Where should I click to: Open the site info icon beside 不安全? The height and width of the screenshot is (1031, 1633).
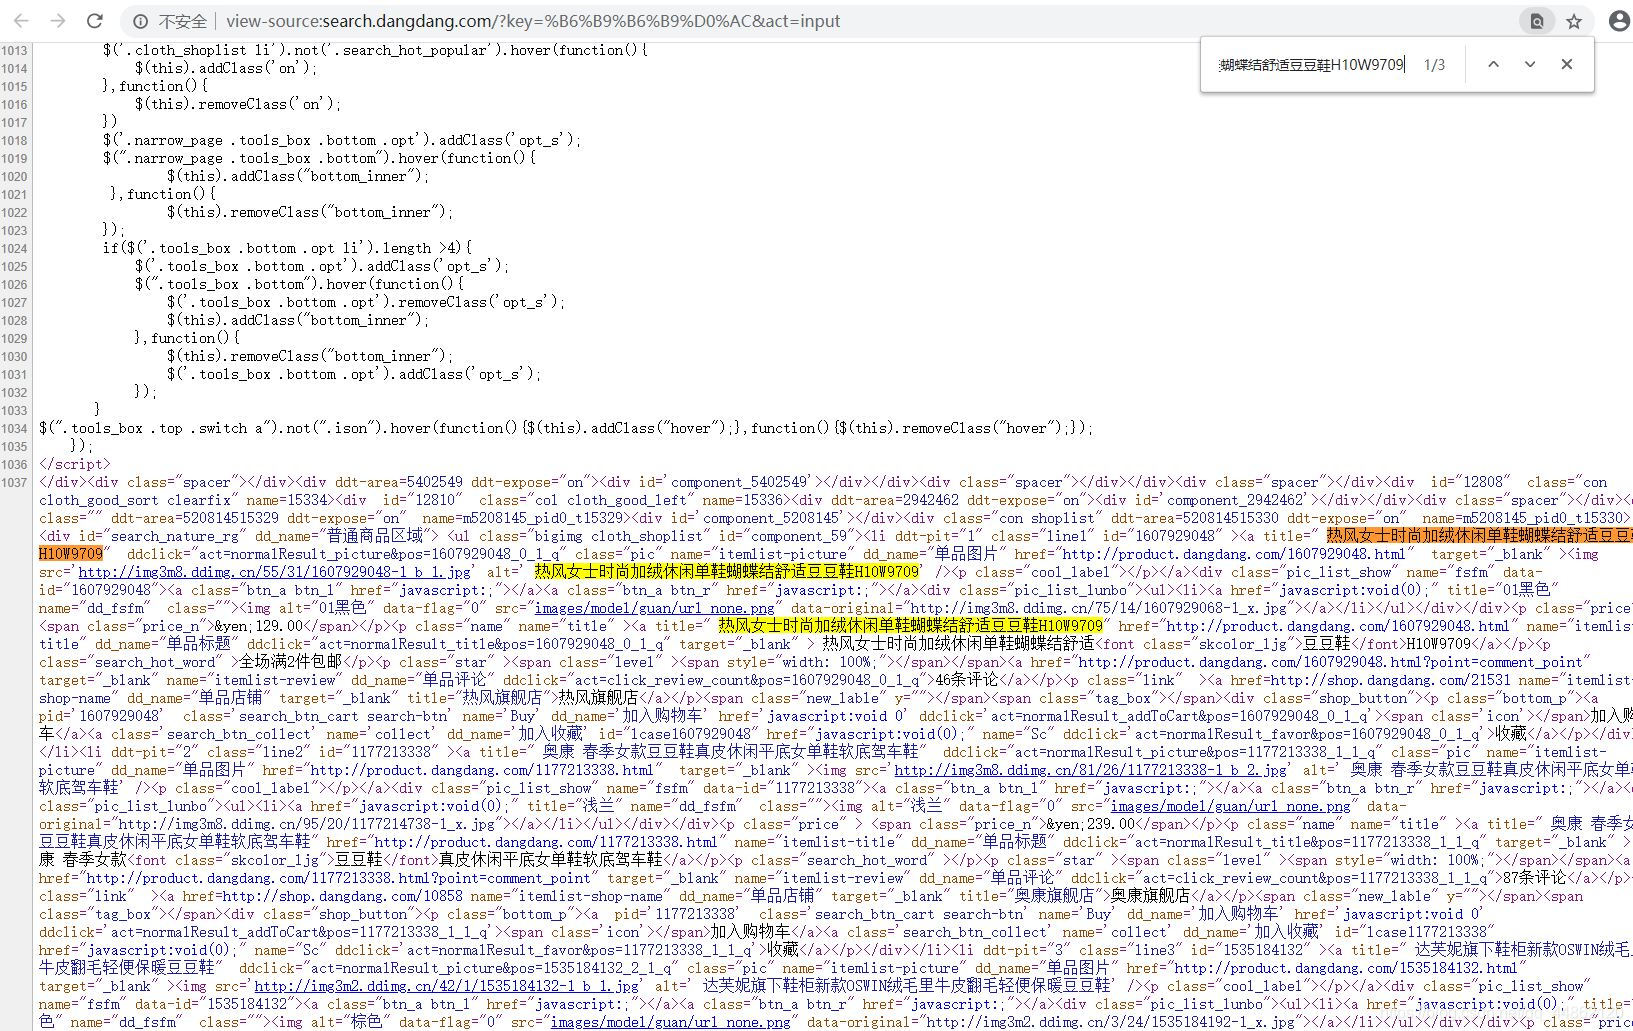tap(141, 21)
